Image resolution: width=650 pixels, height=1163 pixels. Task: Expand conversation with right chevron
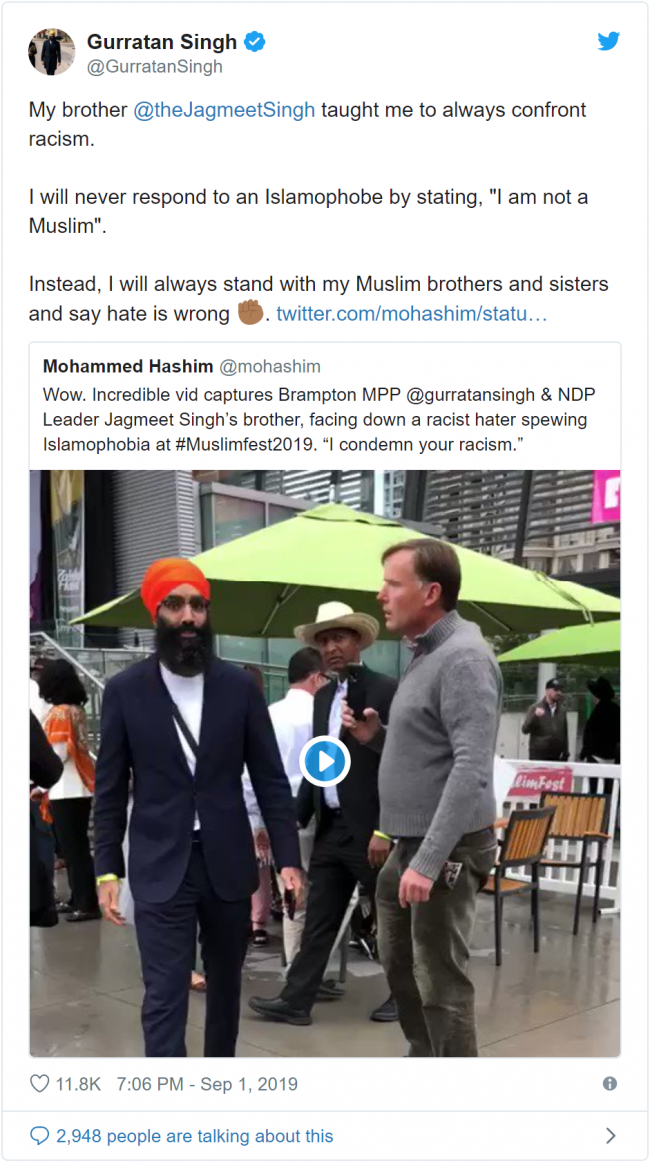[x=611, y=1136]
